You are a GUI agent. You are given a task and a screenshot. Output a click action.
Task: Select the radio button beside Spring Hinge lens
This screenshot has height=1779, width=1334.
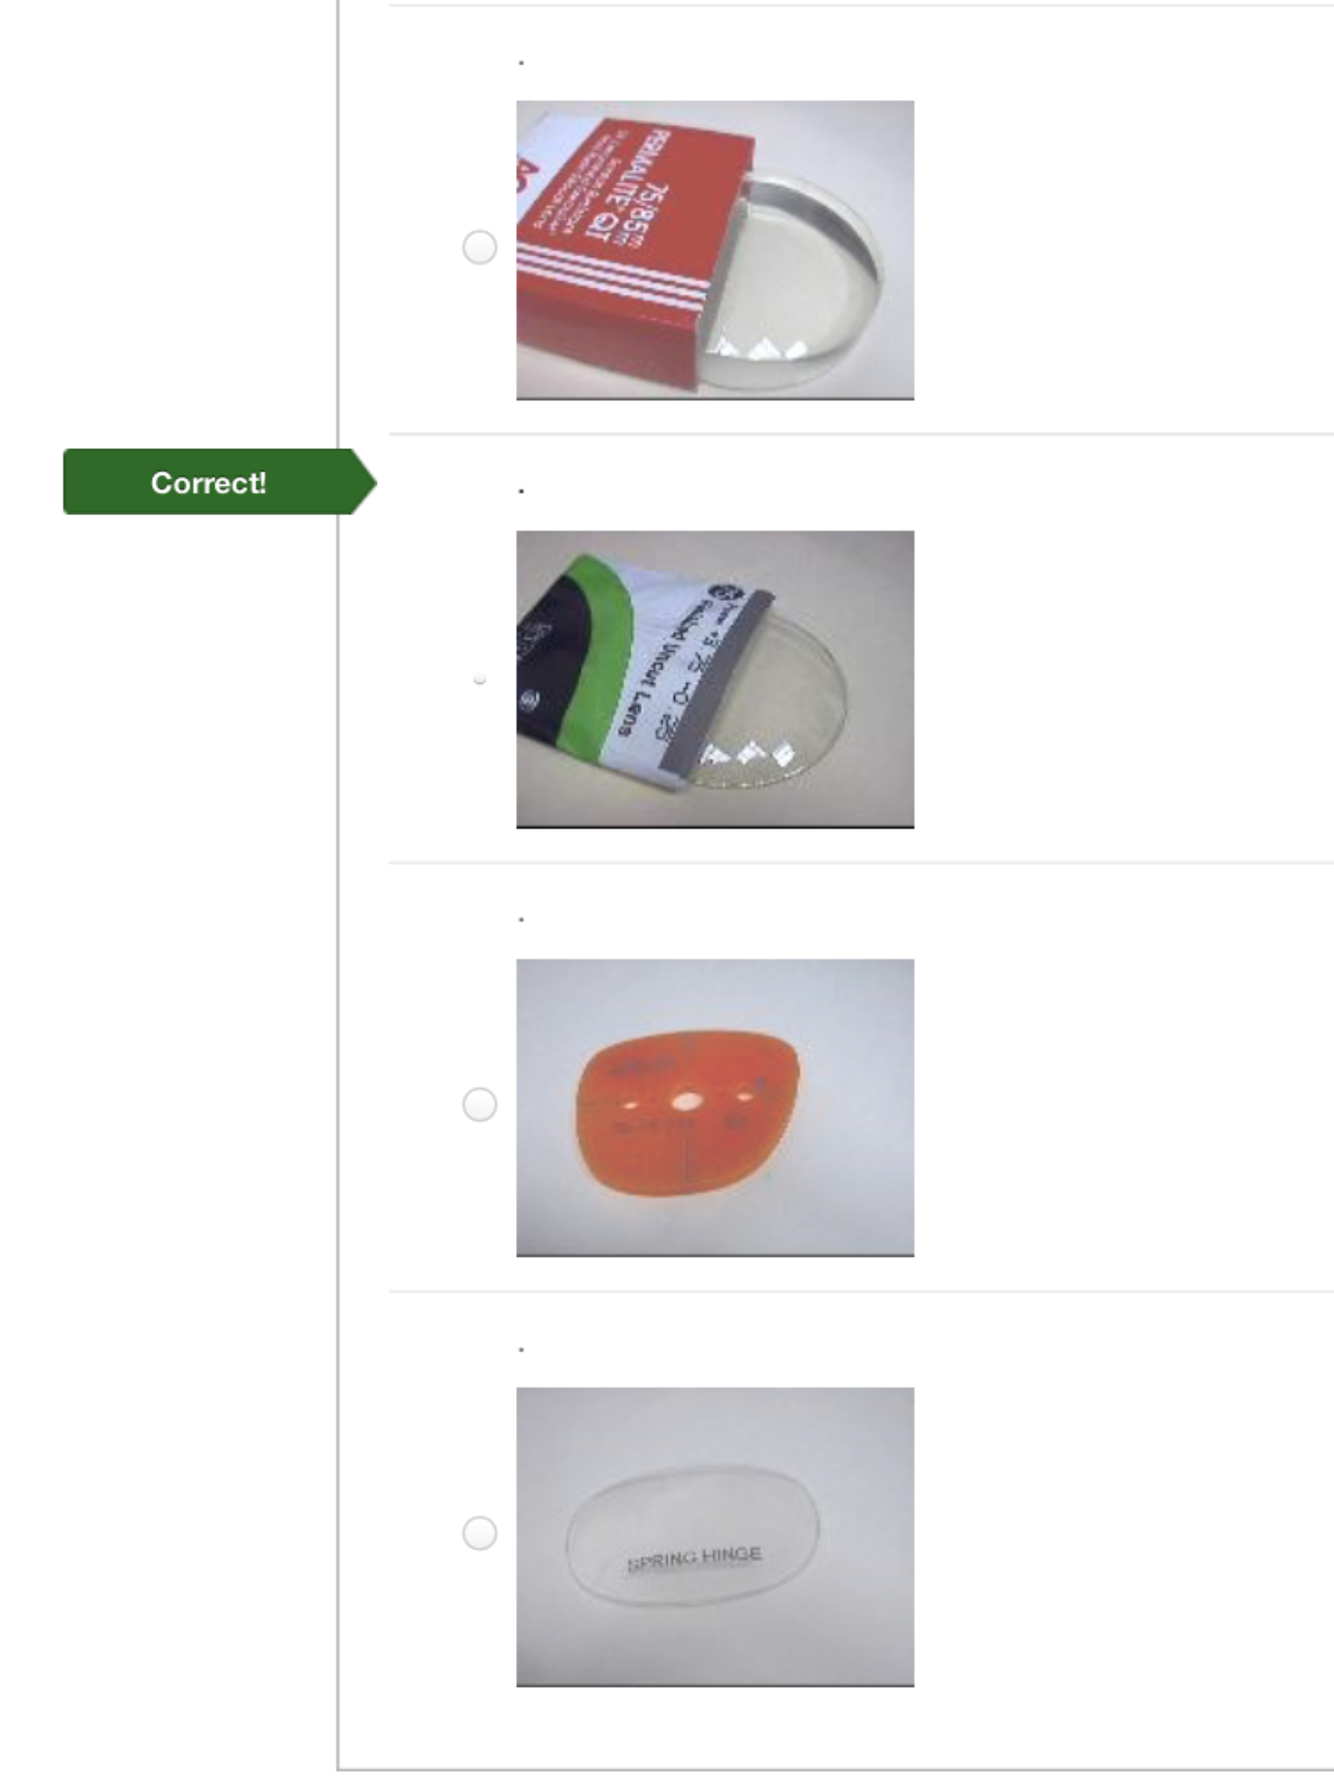tap(479, 1533)
